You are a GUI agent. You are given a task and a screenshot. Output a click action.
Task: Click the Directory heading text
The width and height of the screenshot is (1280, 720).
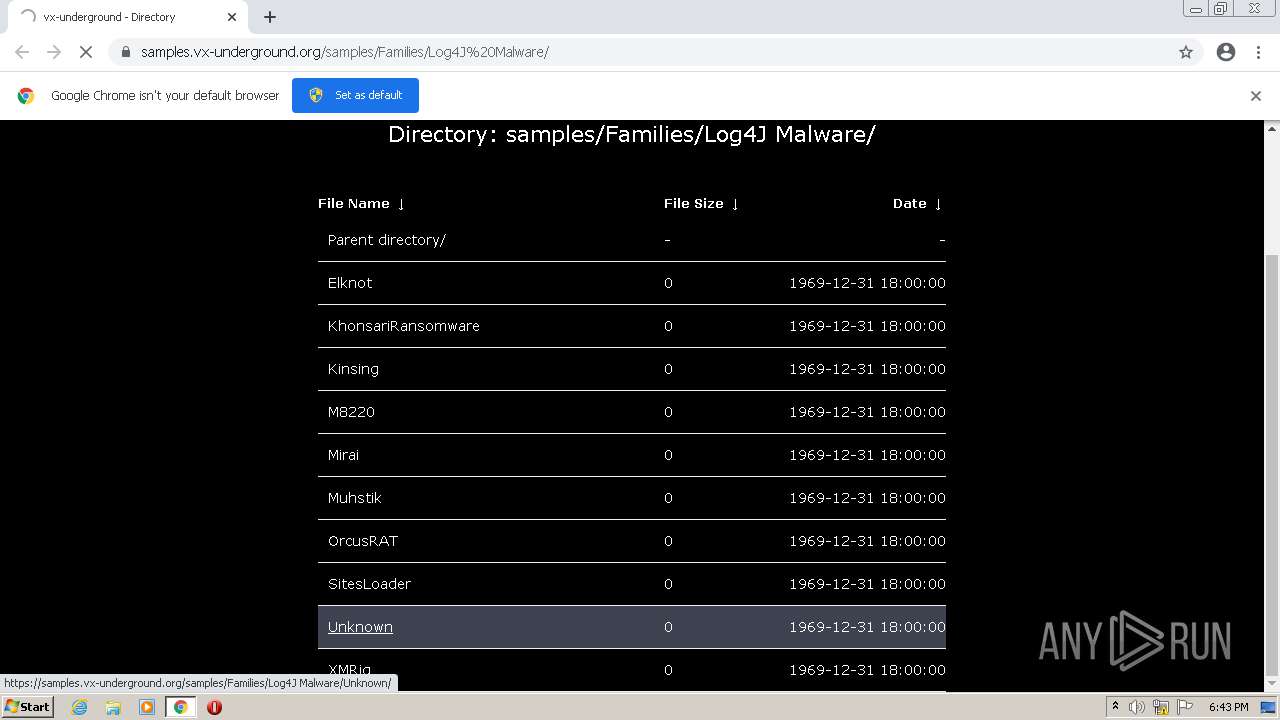[x=631, y=134]
